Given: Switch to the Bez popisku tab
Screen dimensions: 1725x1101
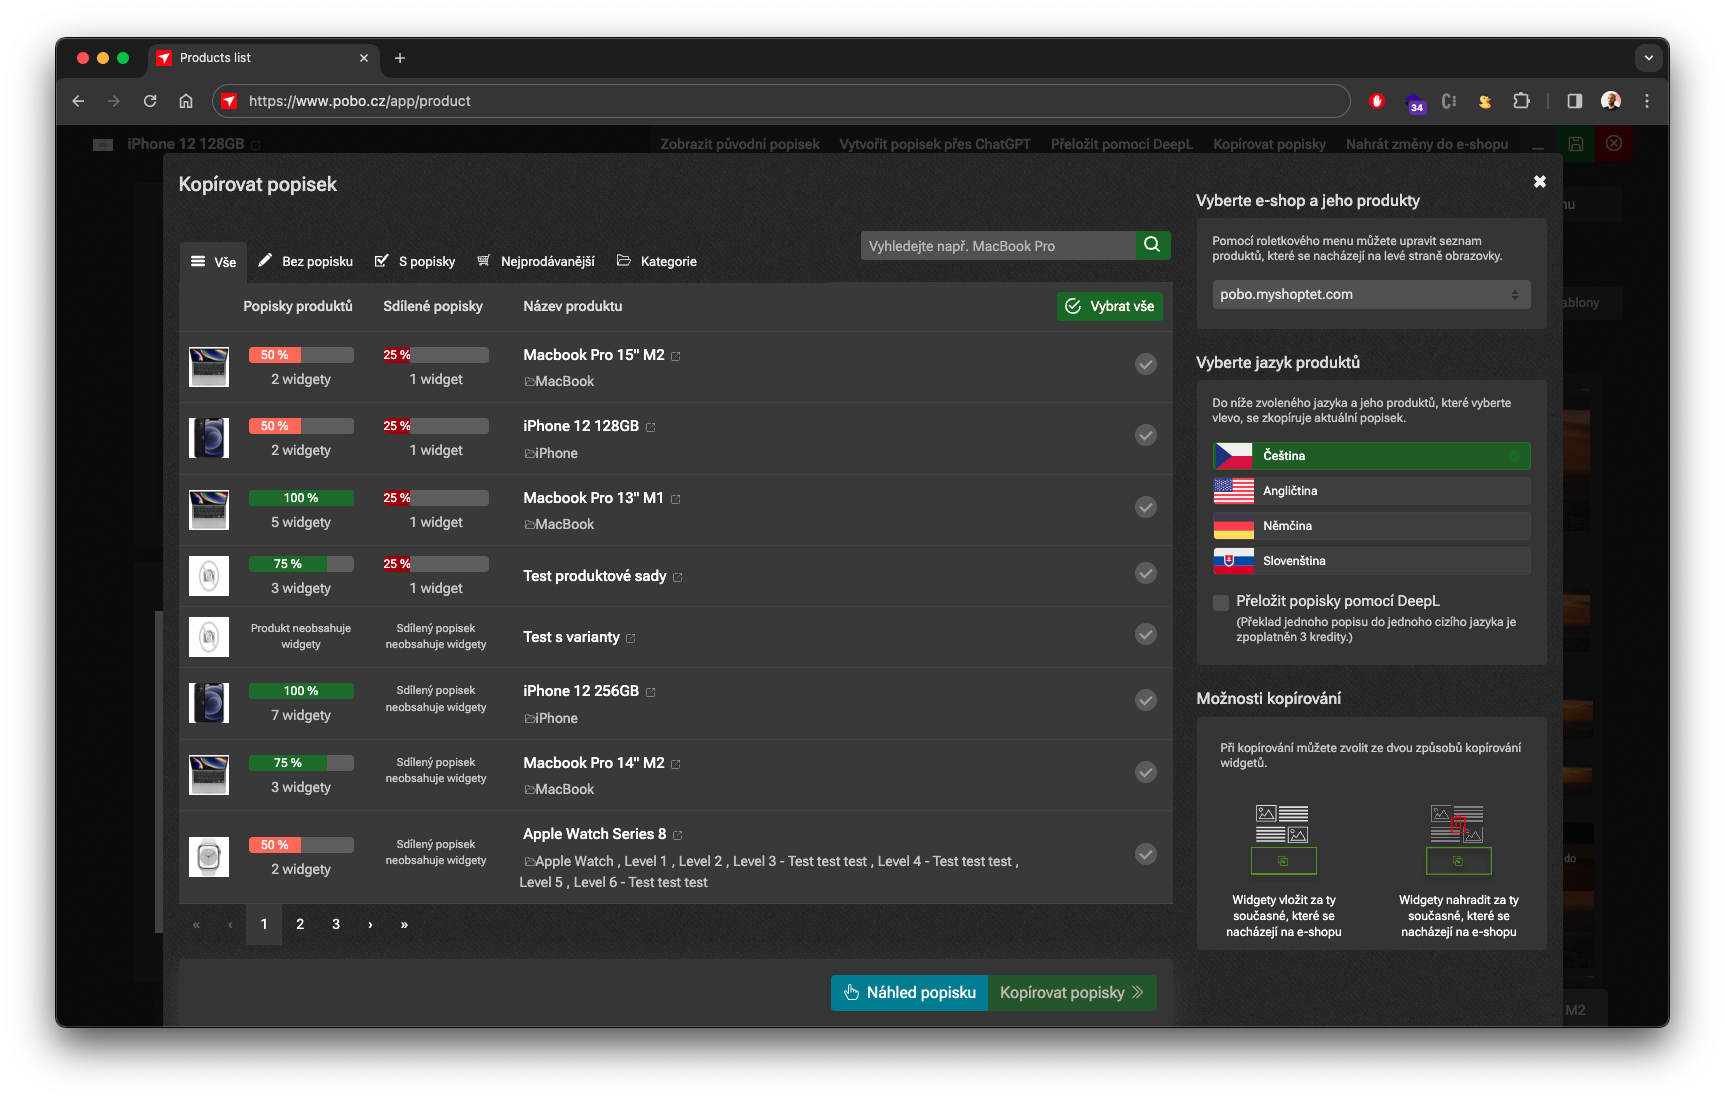Looking at the screenshot, I should point(306,262).
